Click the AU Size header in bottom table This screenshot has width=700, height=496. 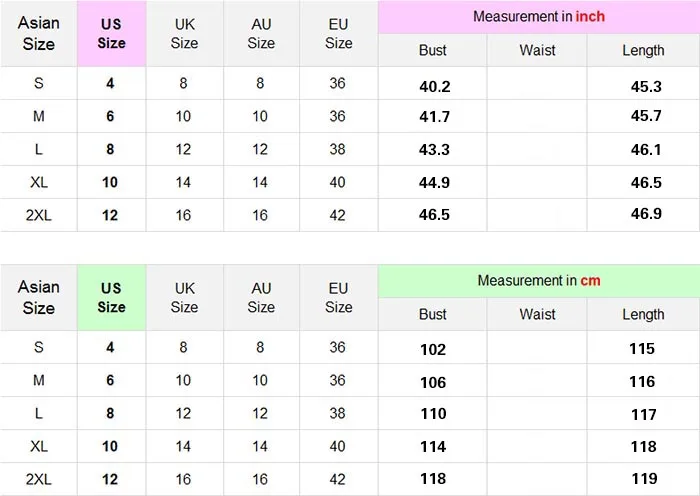[261, 297]
